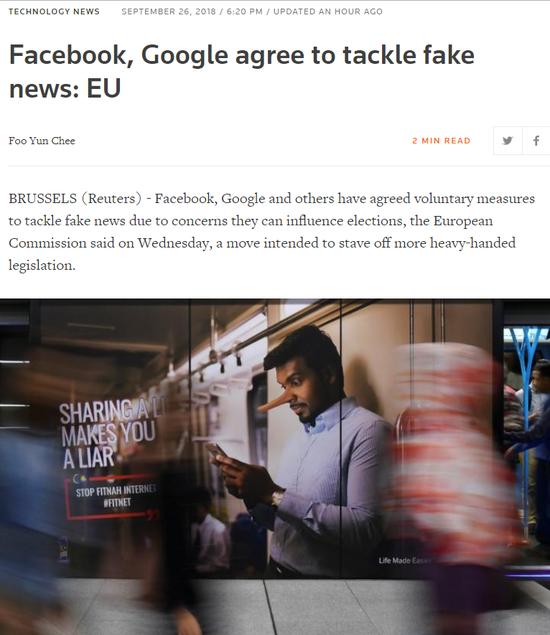
Task: Click the MAKES YOU A LIAR poster text
Action: (x=108, y=444)
